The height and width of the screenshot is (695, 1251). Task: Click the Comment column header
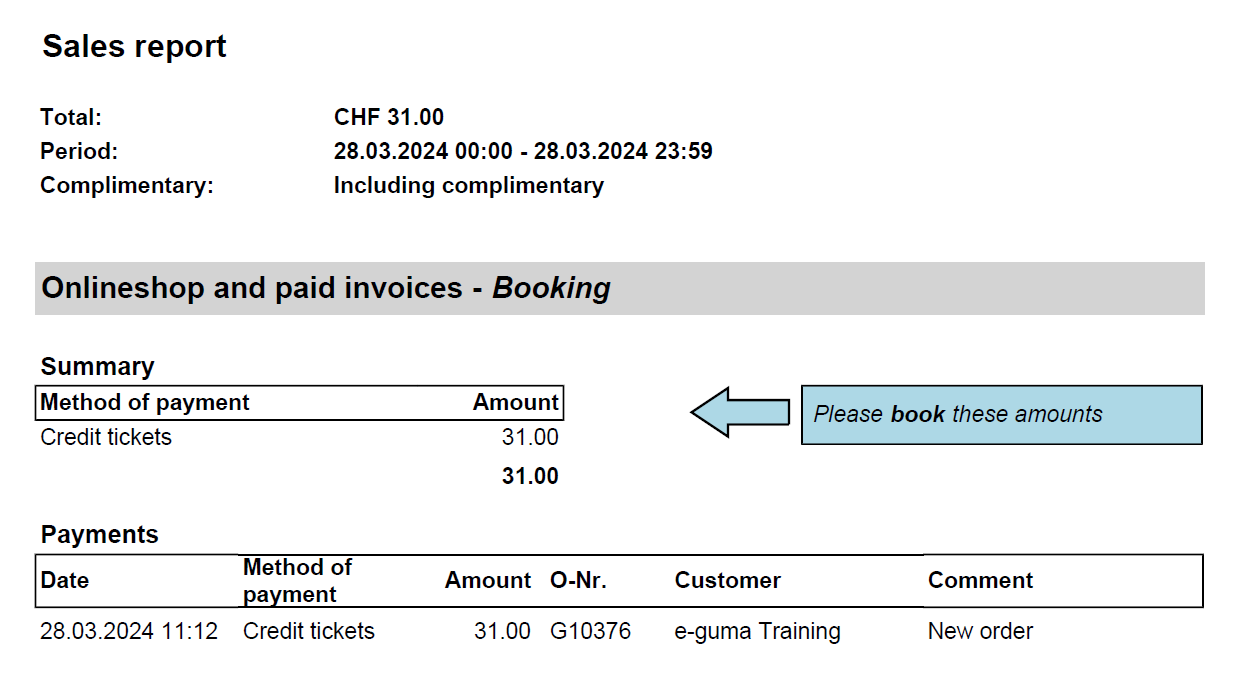981,581
